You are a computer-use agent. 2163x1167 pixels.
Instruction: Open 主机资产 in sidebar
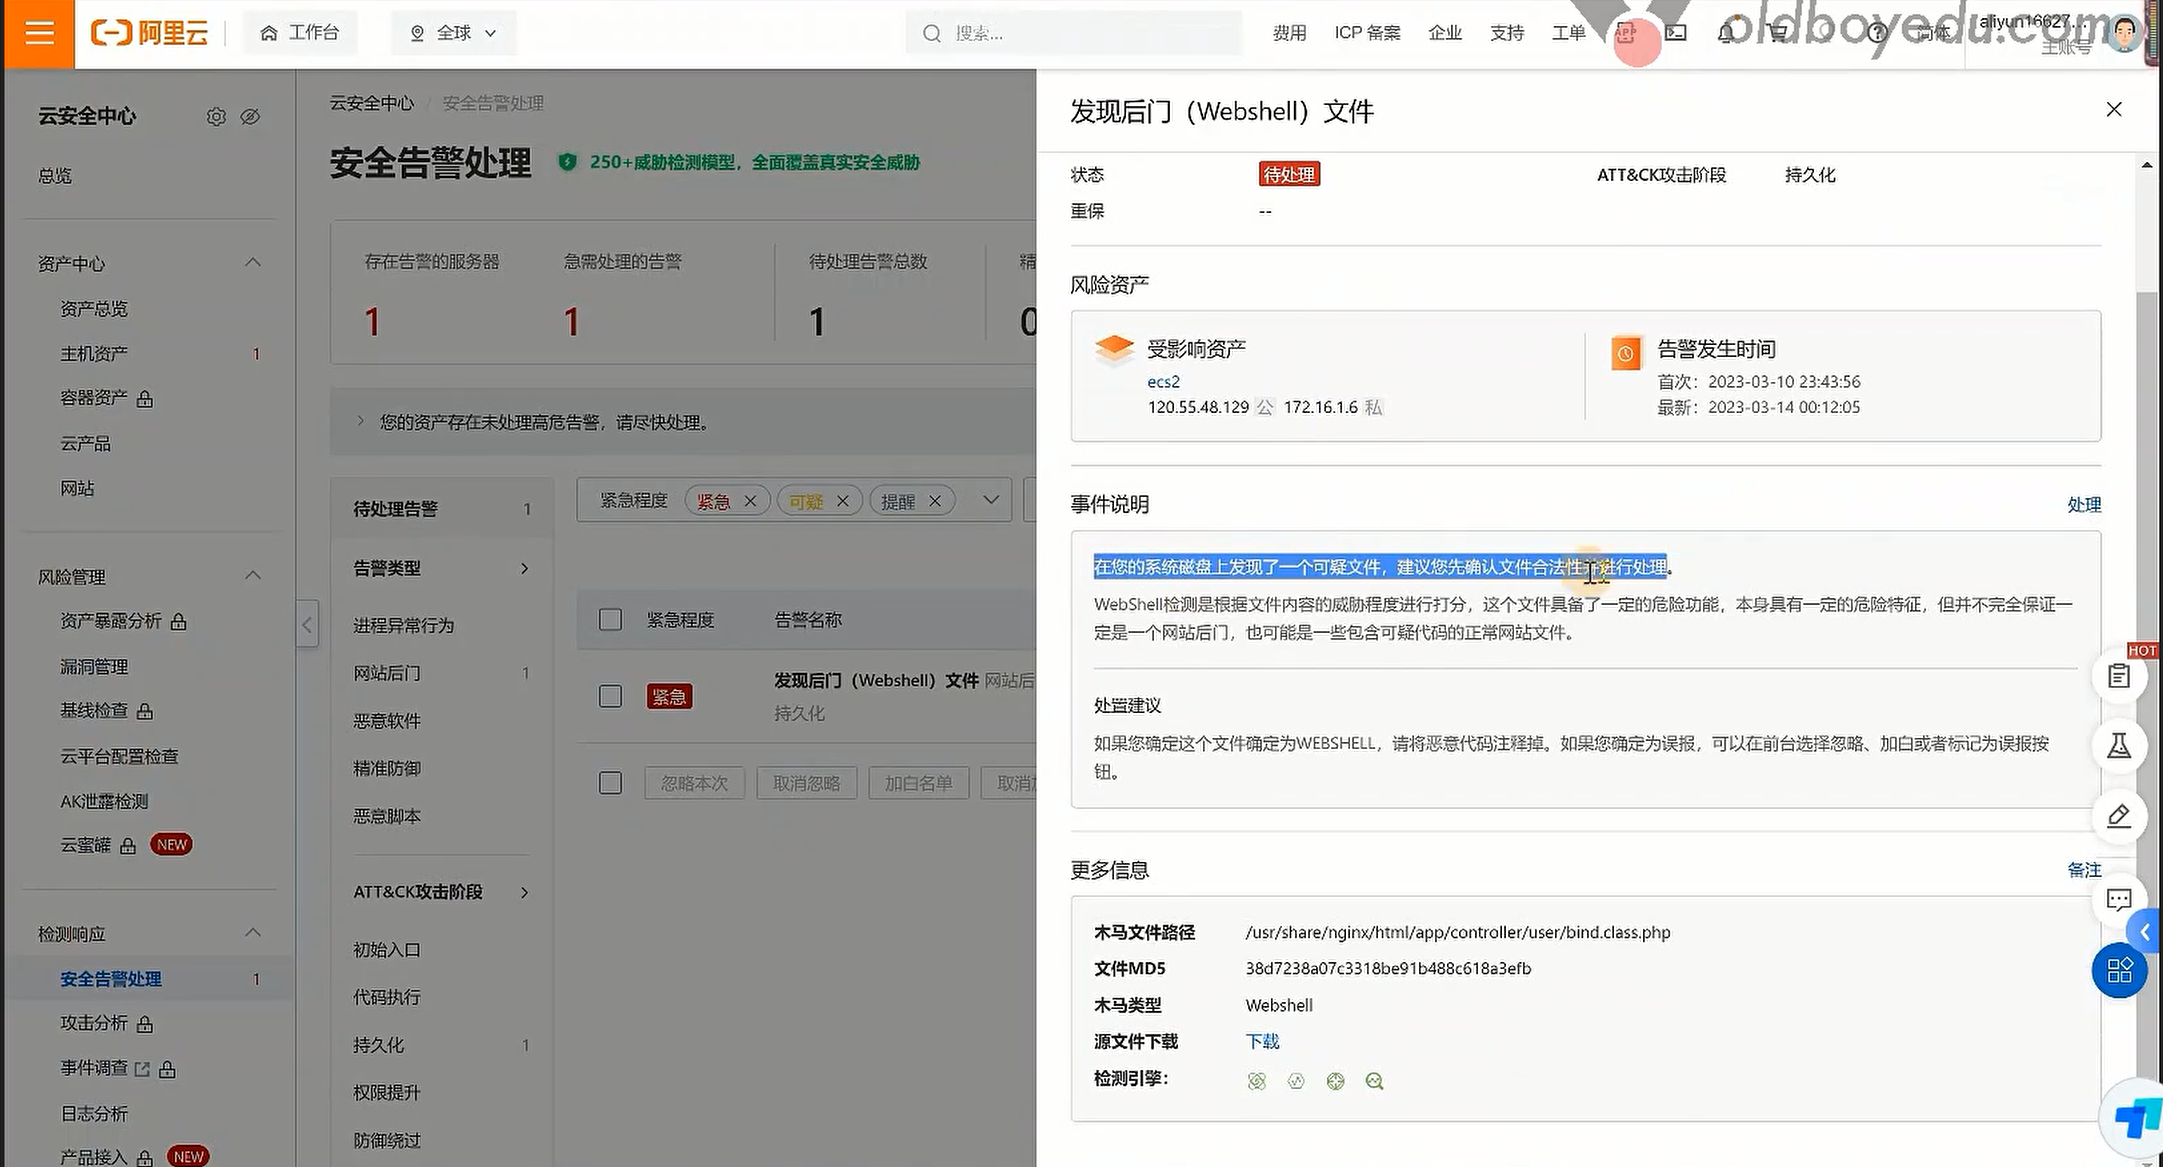(x=94, y=354)
